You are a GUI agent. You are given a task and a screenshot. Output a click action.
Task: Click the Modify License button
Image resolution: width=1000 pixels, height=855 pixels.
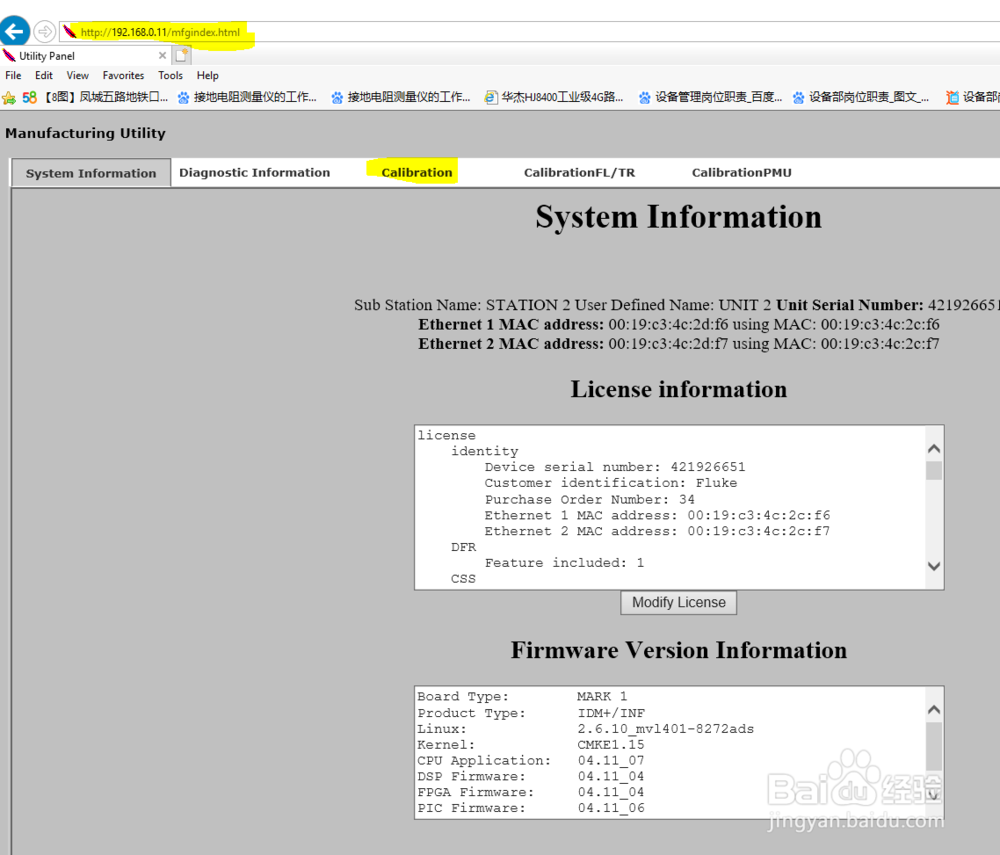pyautogui.click(x=679, y=603)
